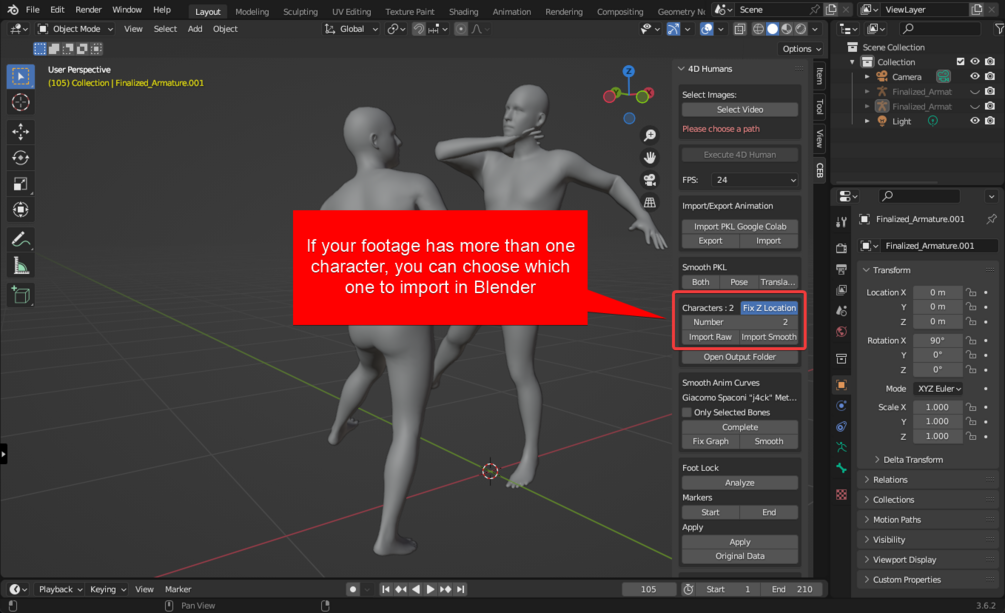The width and height of the screenshot is (1005, 613).
Task: Toggle proportional editing in header
Action: pyautogui.click(x=461, y=29)
